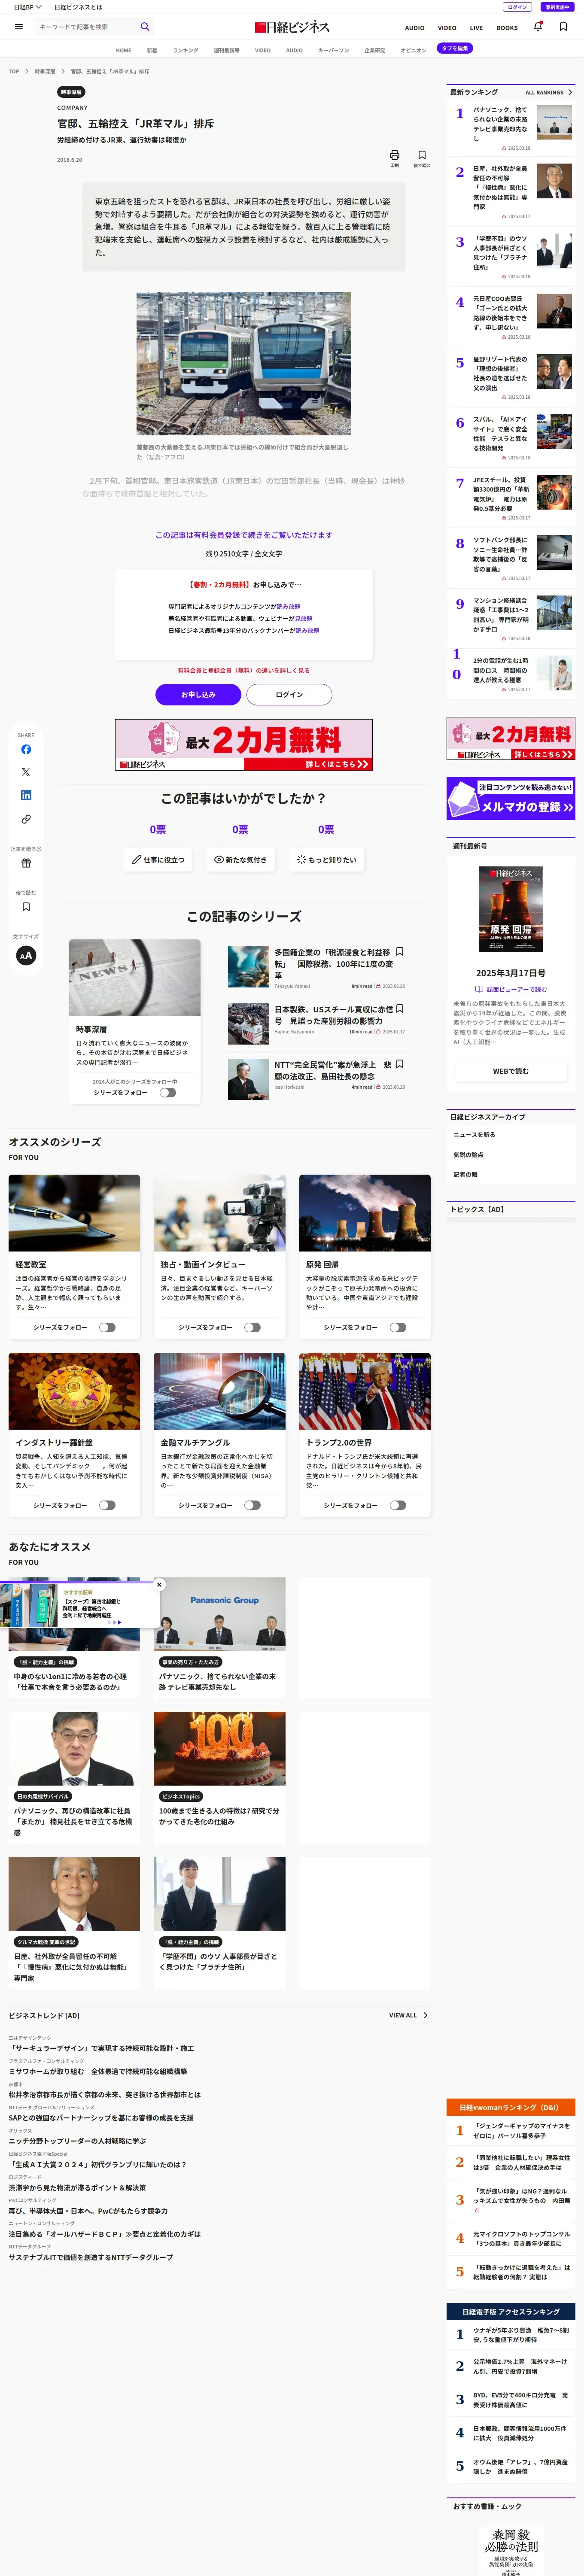The height and width of the screenshot is (2576, 584).
Task: Click the 有料会員と登録会員の違い link
Action: [244, 670]
